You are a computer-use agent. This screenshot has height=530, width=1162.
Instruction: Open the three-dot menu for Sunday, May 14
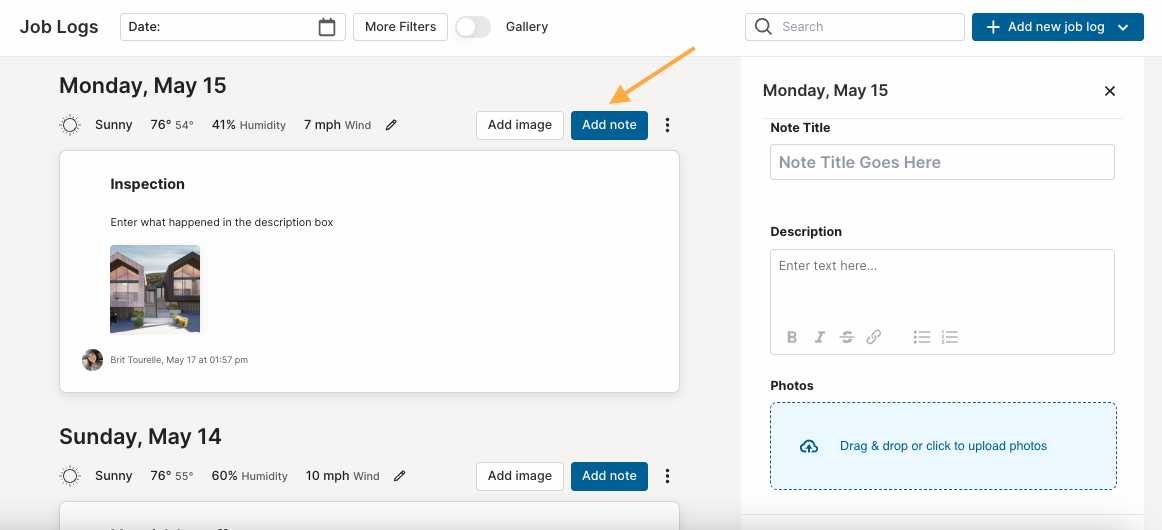[667, 476]
